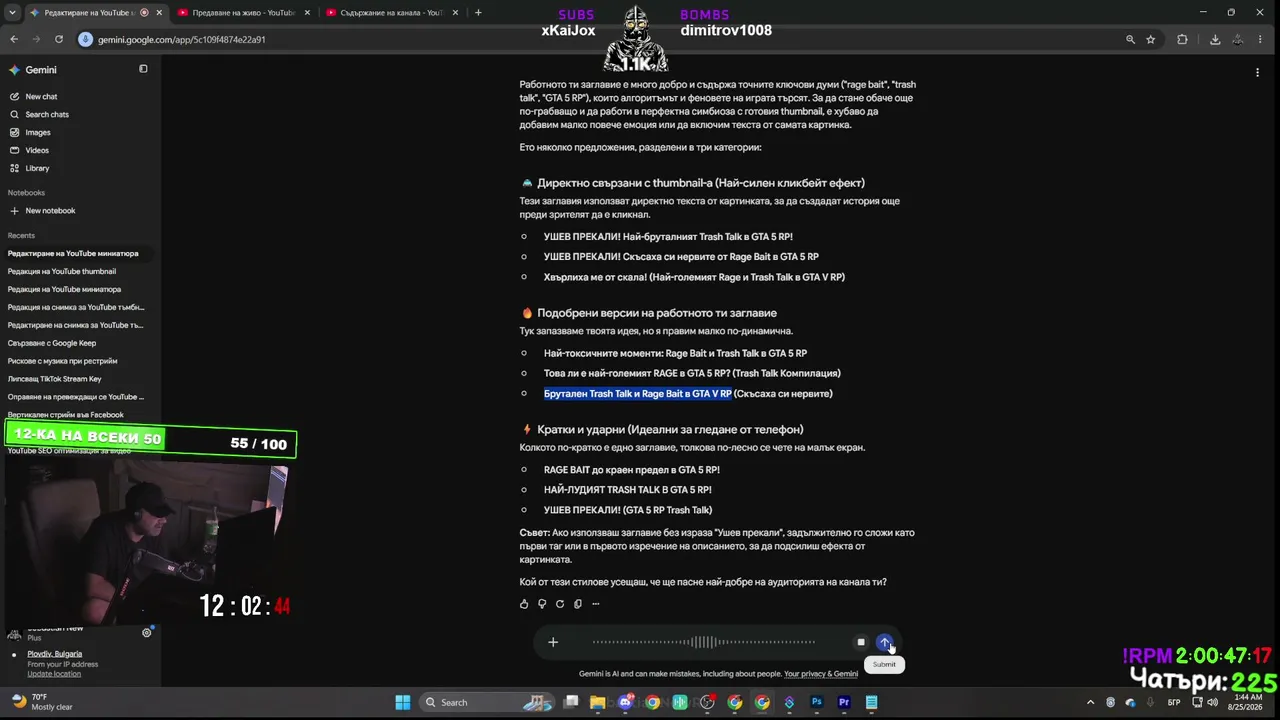The width and height of the screenshot is (1280, 720).
Task: Open the Chrome extensions puzzle icon
Action: (1182, 39)
